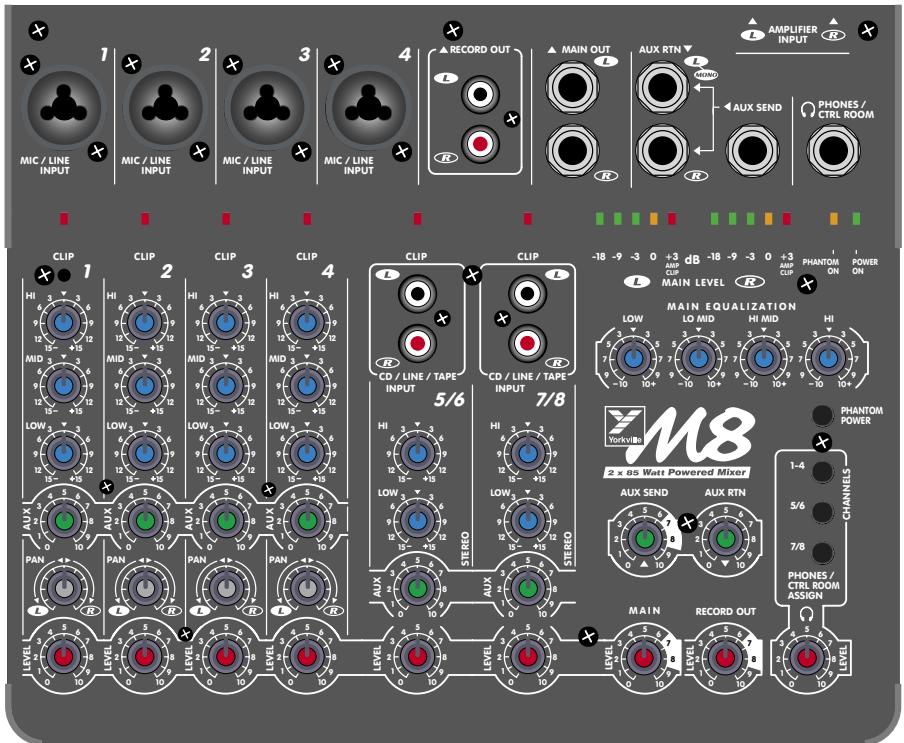This screenshot has width=904, height=743.
Task: Click the 'AMPLIFIER INPUT' label
Action: pyautogui.click(x=793, y=34)
